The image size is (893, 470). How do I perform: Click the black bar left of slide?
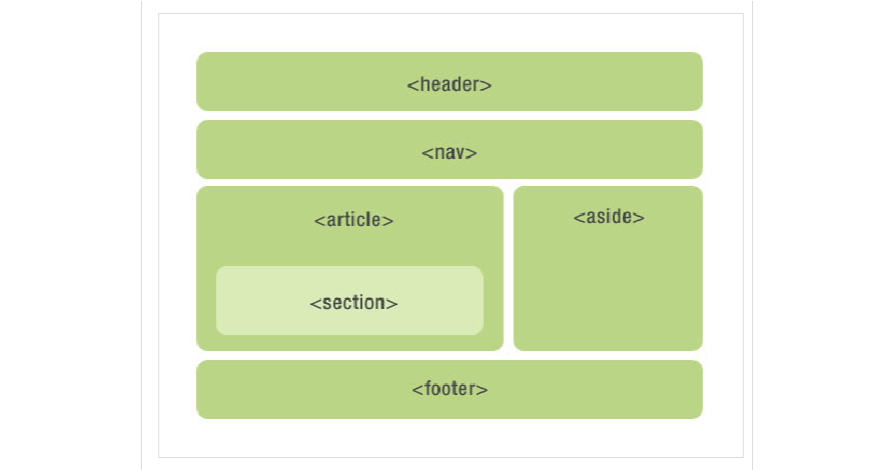(x=70, y=235)
